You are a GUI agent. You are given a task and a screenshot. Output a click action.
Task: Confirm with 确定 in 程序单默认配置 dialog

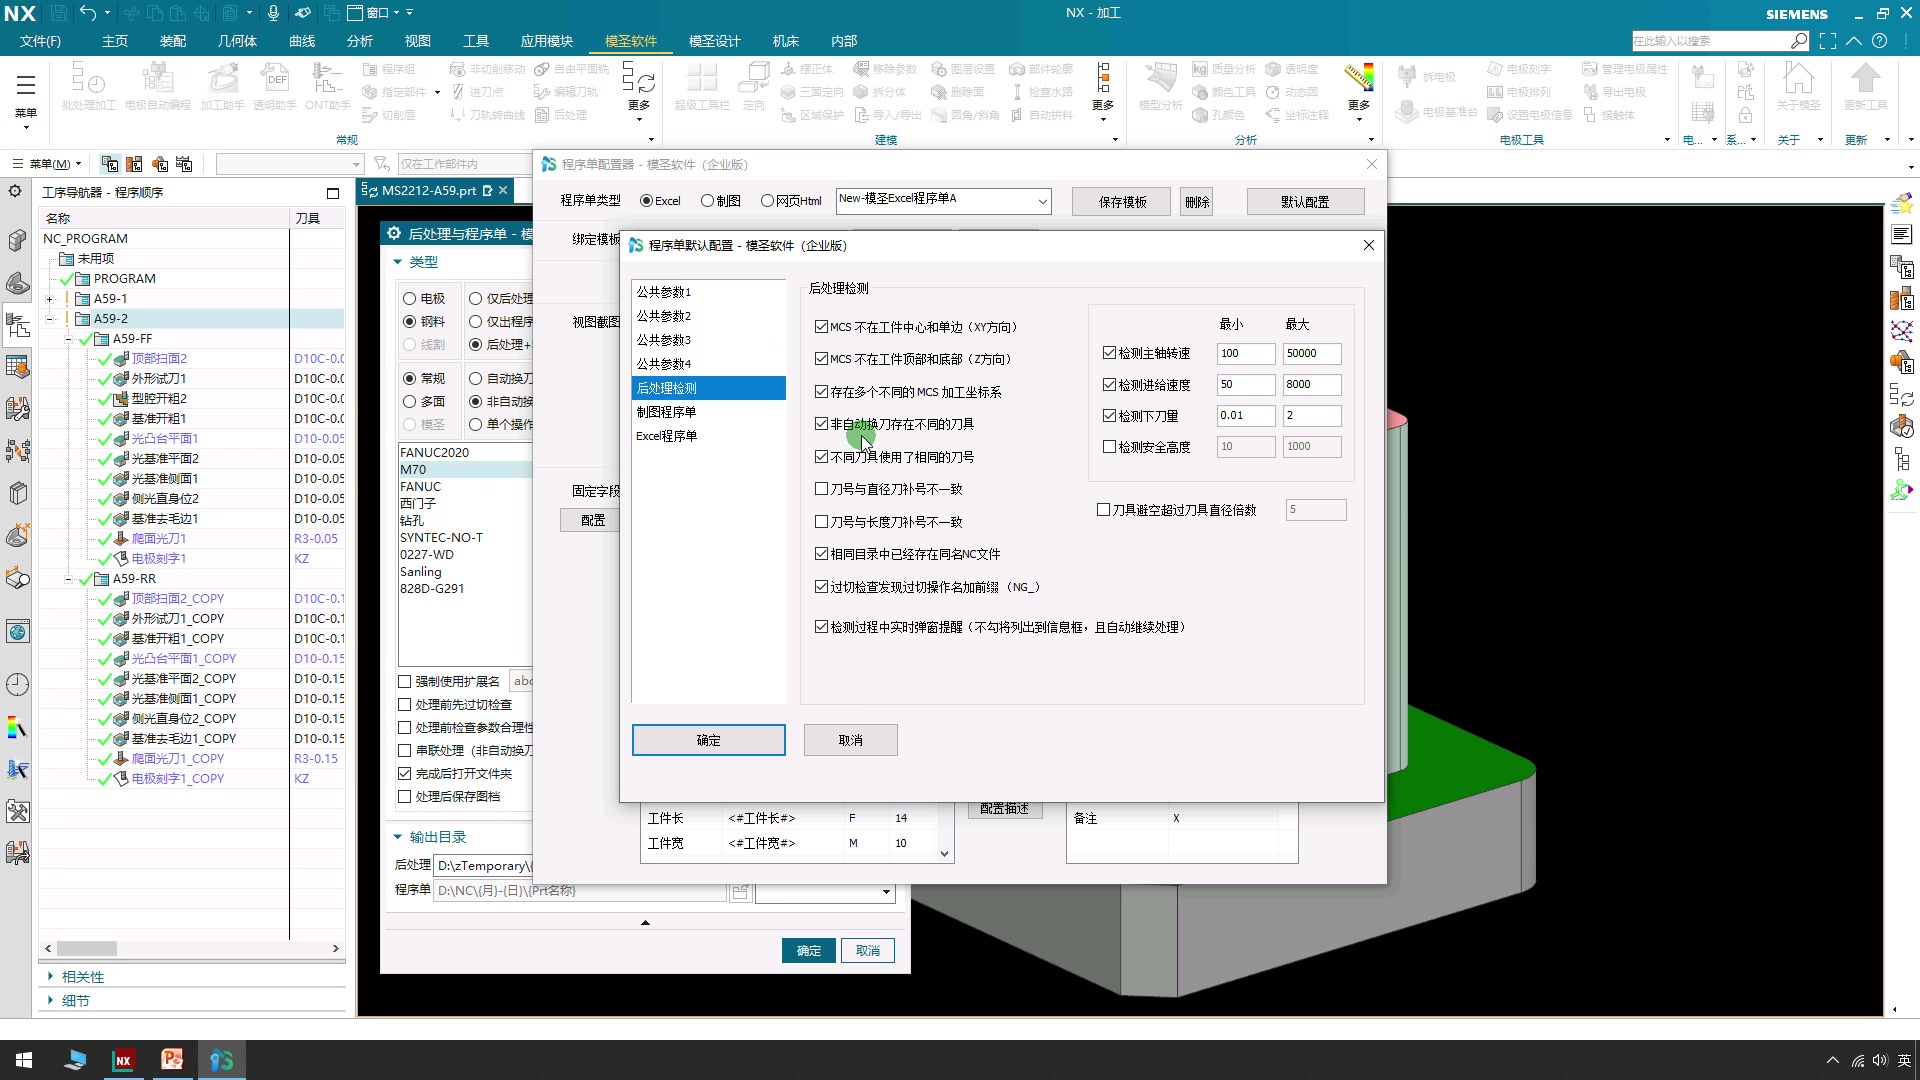708,740
